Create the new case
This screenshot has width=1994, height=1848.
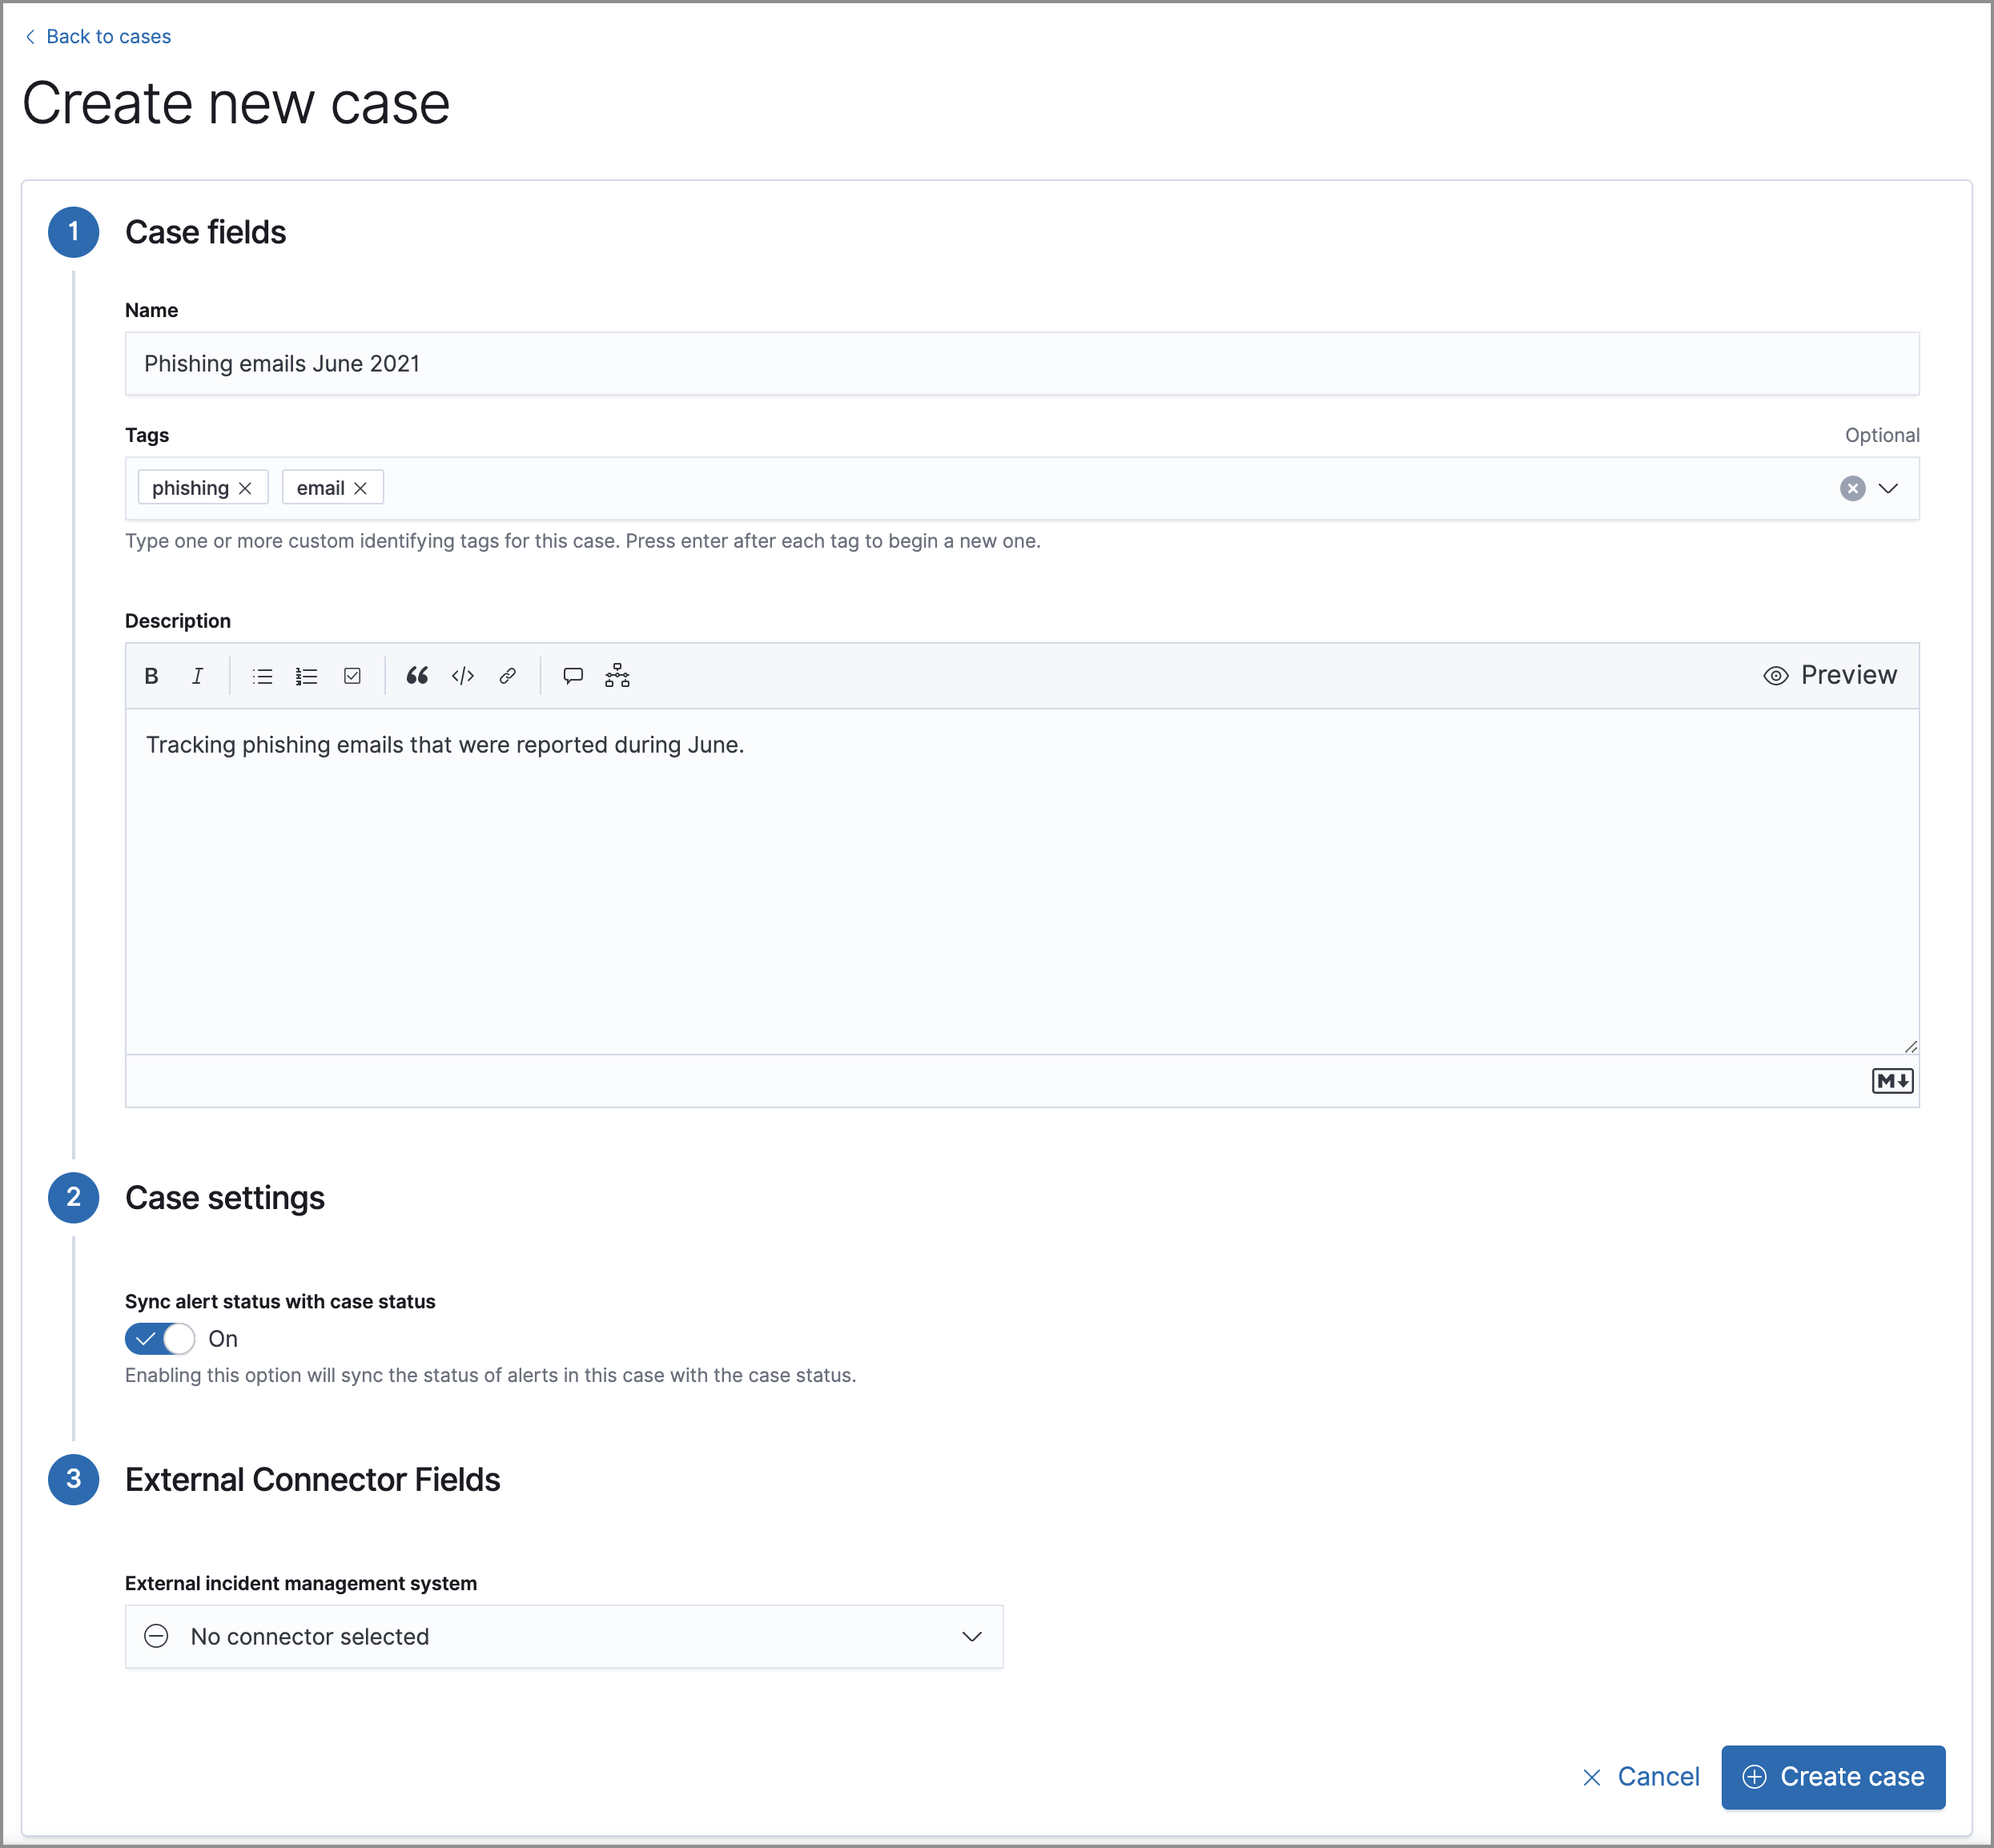1832,1777
